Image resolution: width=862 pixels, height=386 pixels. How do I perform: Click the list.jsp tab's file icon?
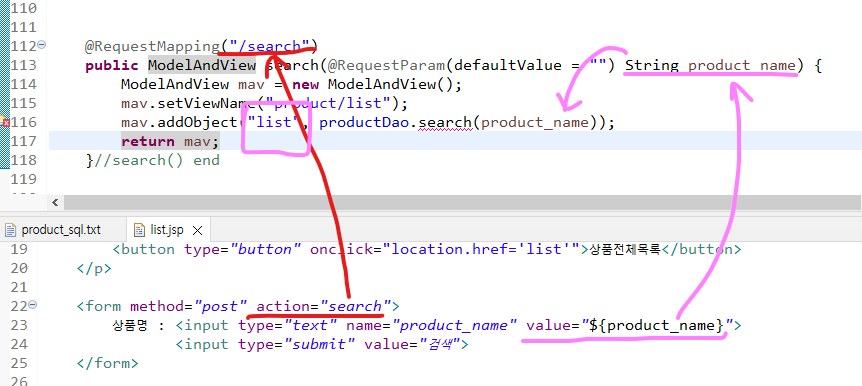(140, 230)
